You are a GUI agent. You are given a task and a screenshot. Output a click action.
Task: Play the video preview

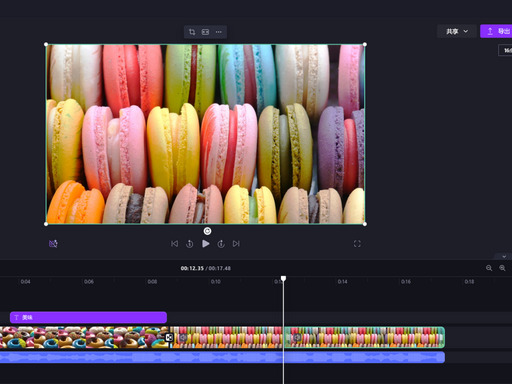tap(206, 244)
